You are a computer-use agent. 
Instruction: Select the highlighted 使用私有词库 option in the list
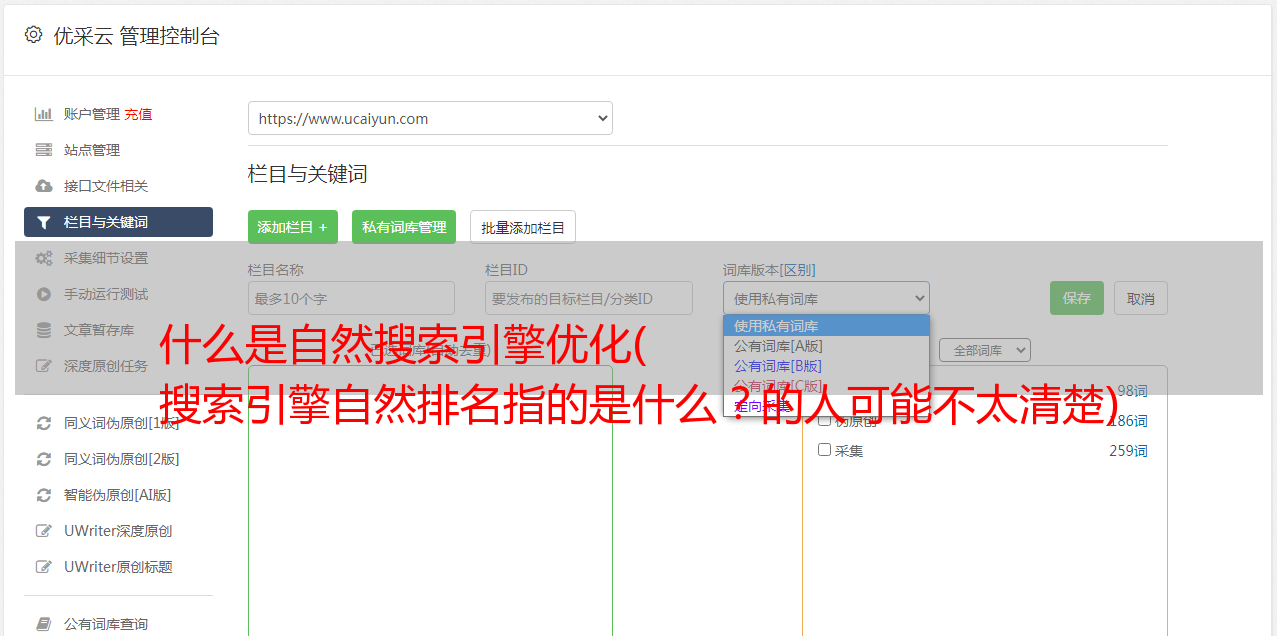[826, 326]
